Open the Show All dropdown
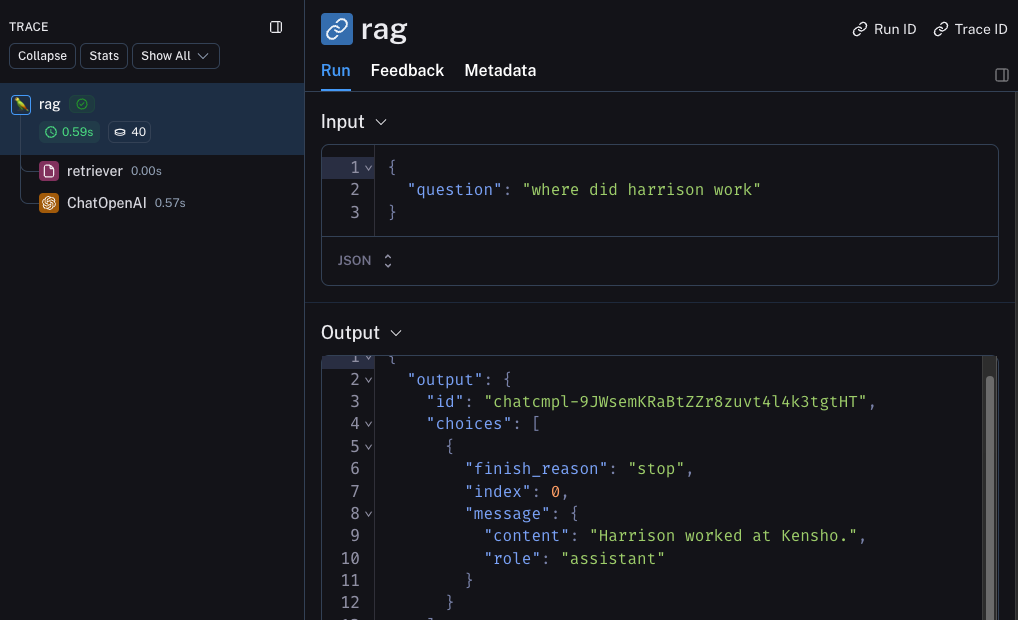Viewport: 1018px width, 620px height. pyautogui.click(x=175, y=56)
